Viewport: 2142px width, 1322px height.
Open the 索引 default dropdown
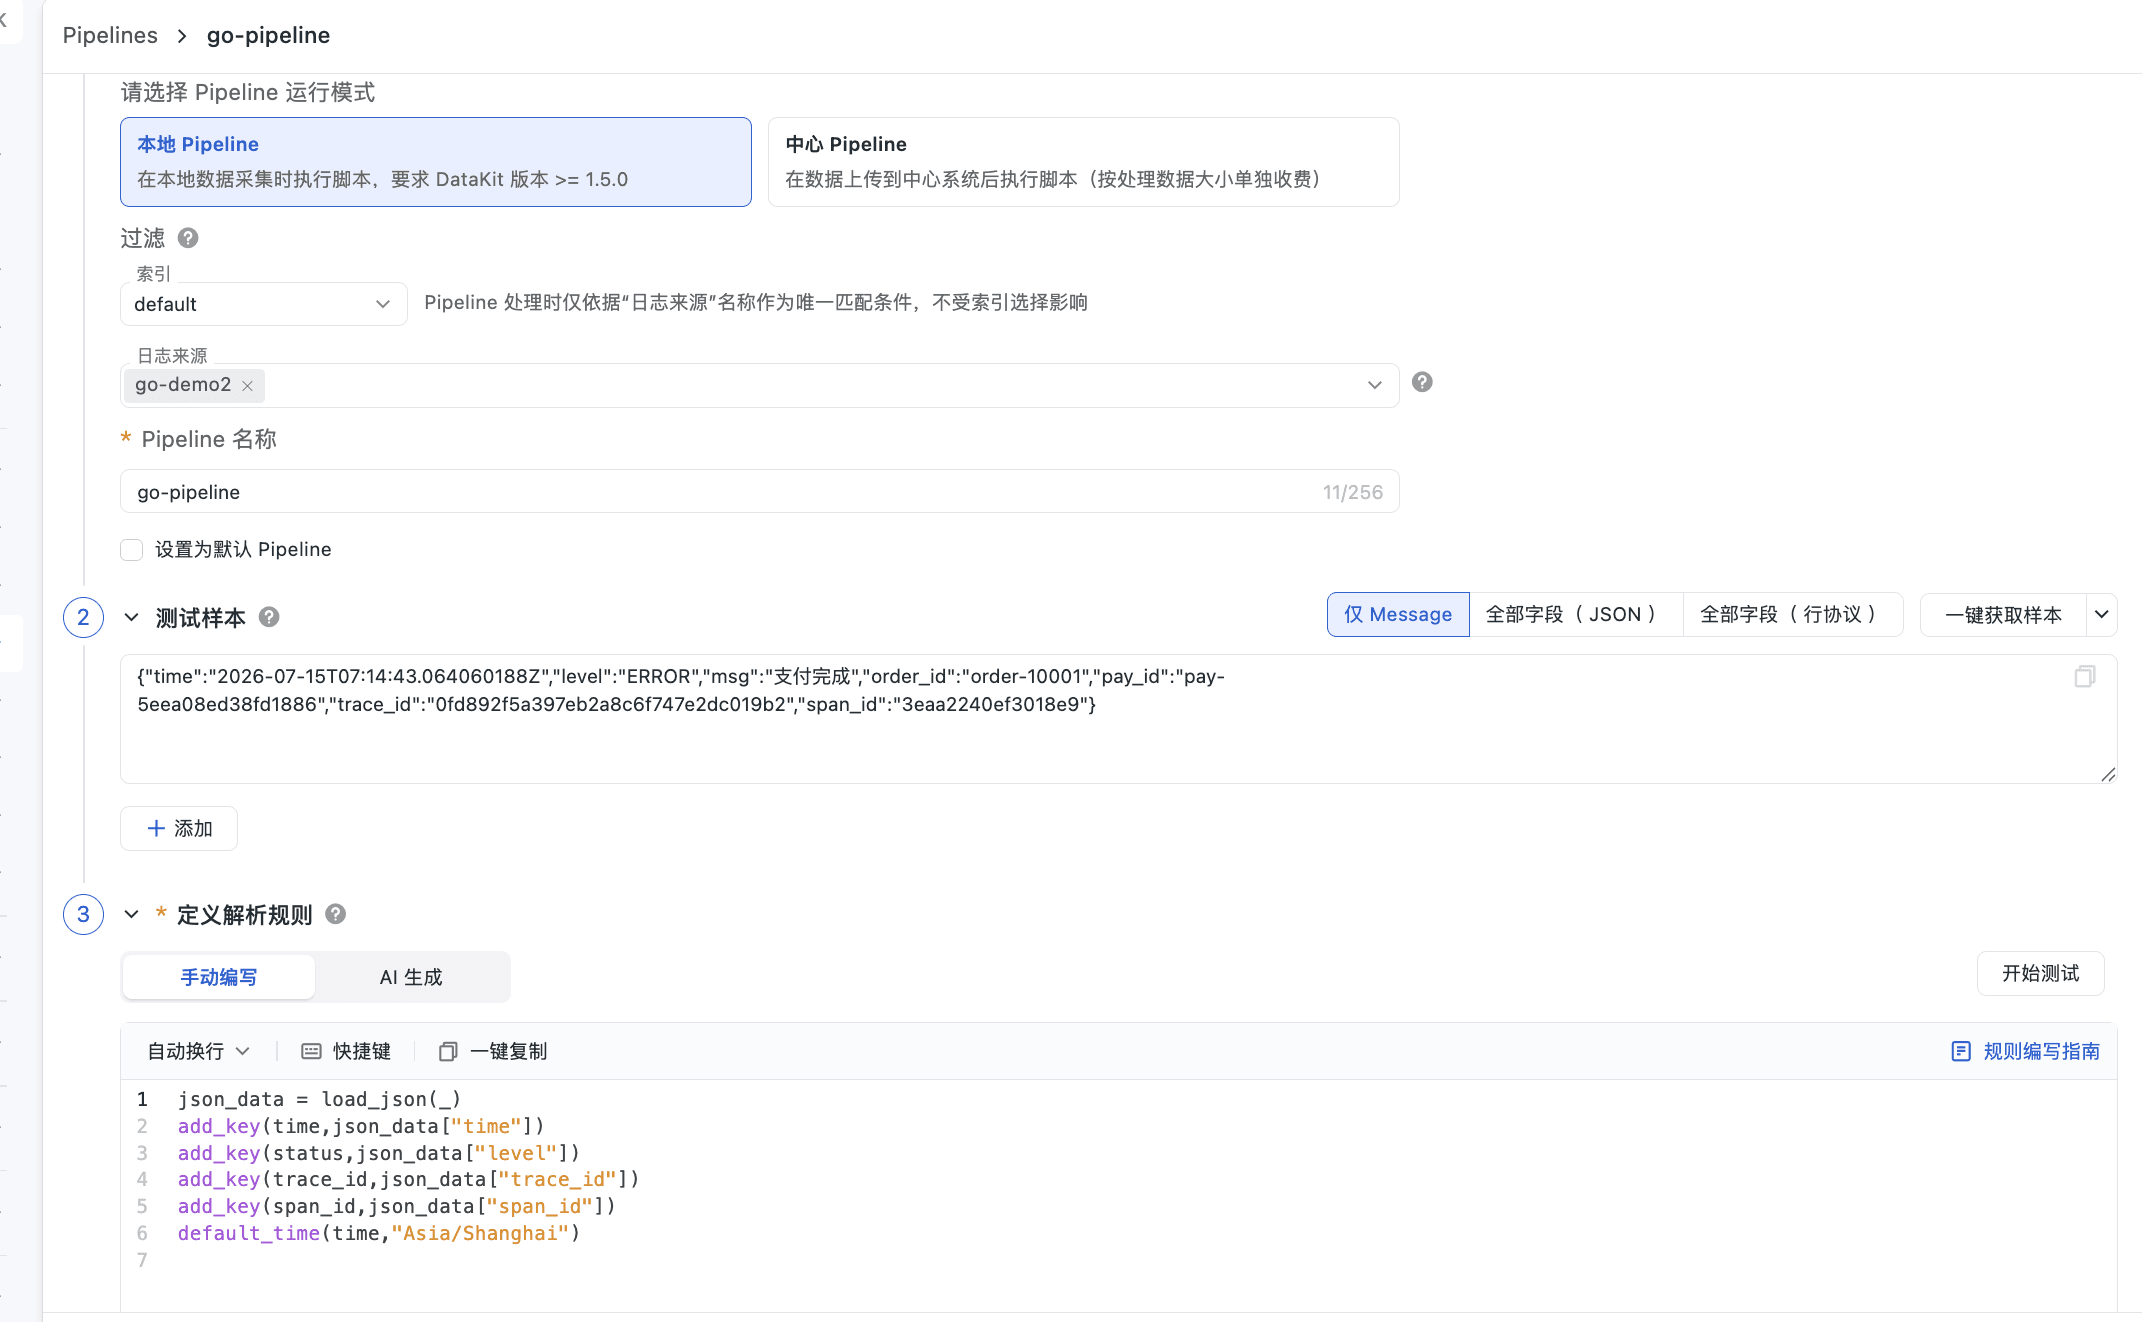coord(264,304)
